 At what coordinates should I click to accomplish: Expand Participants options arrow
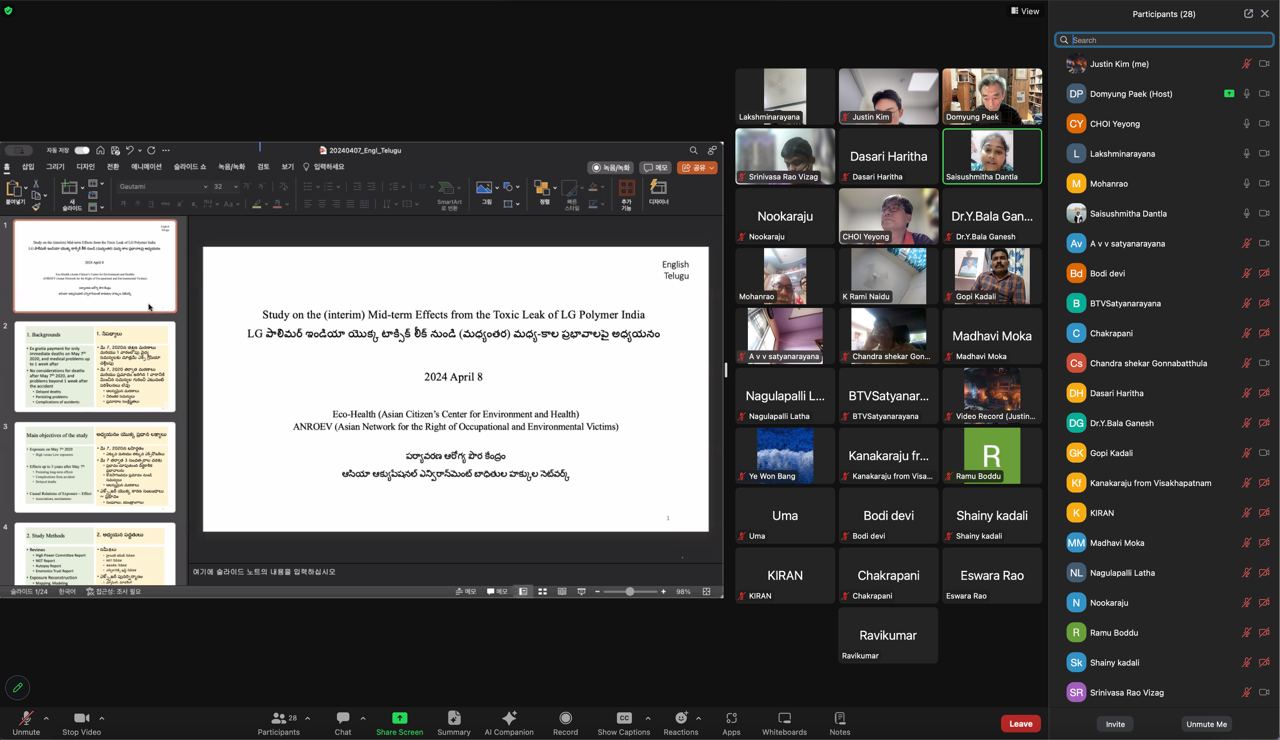tap(307, 718)
